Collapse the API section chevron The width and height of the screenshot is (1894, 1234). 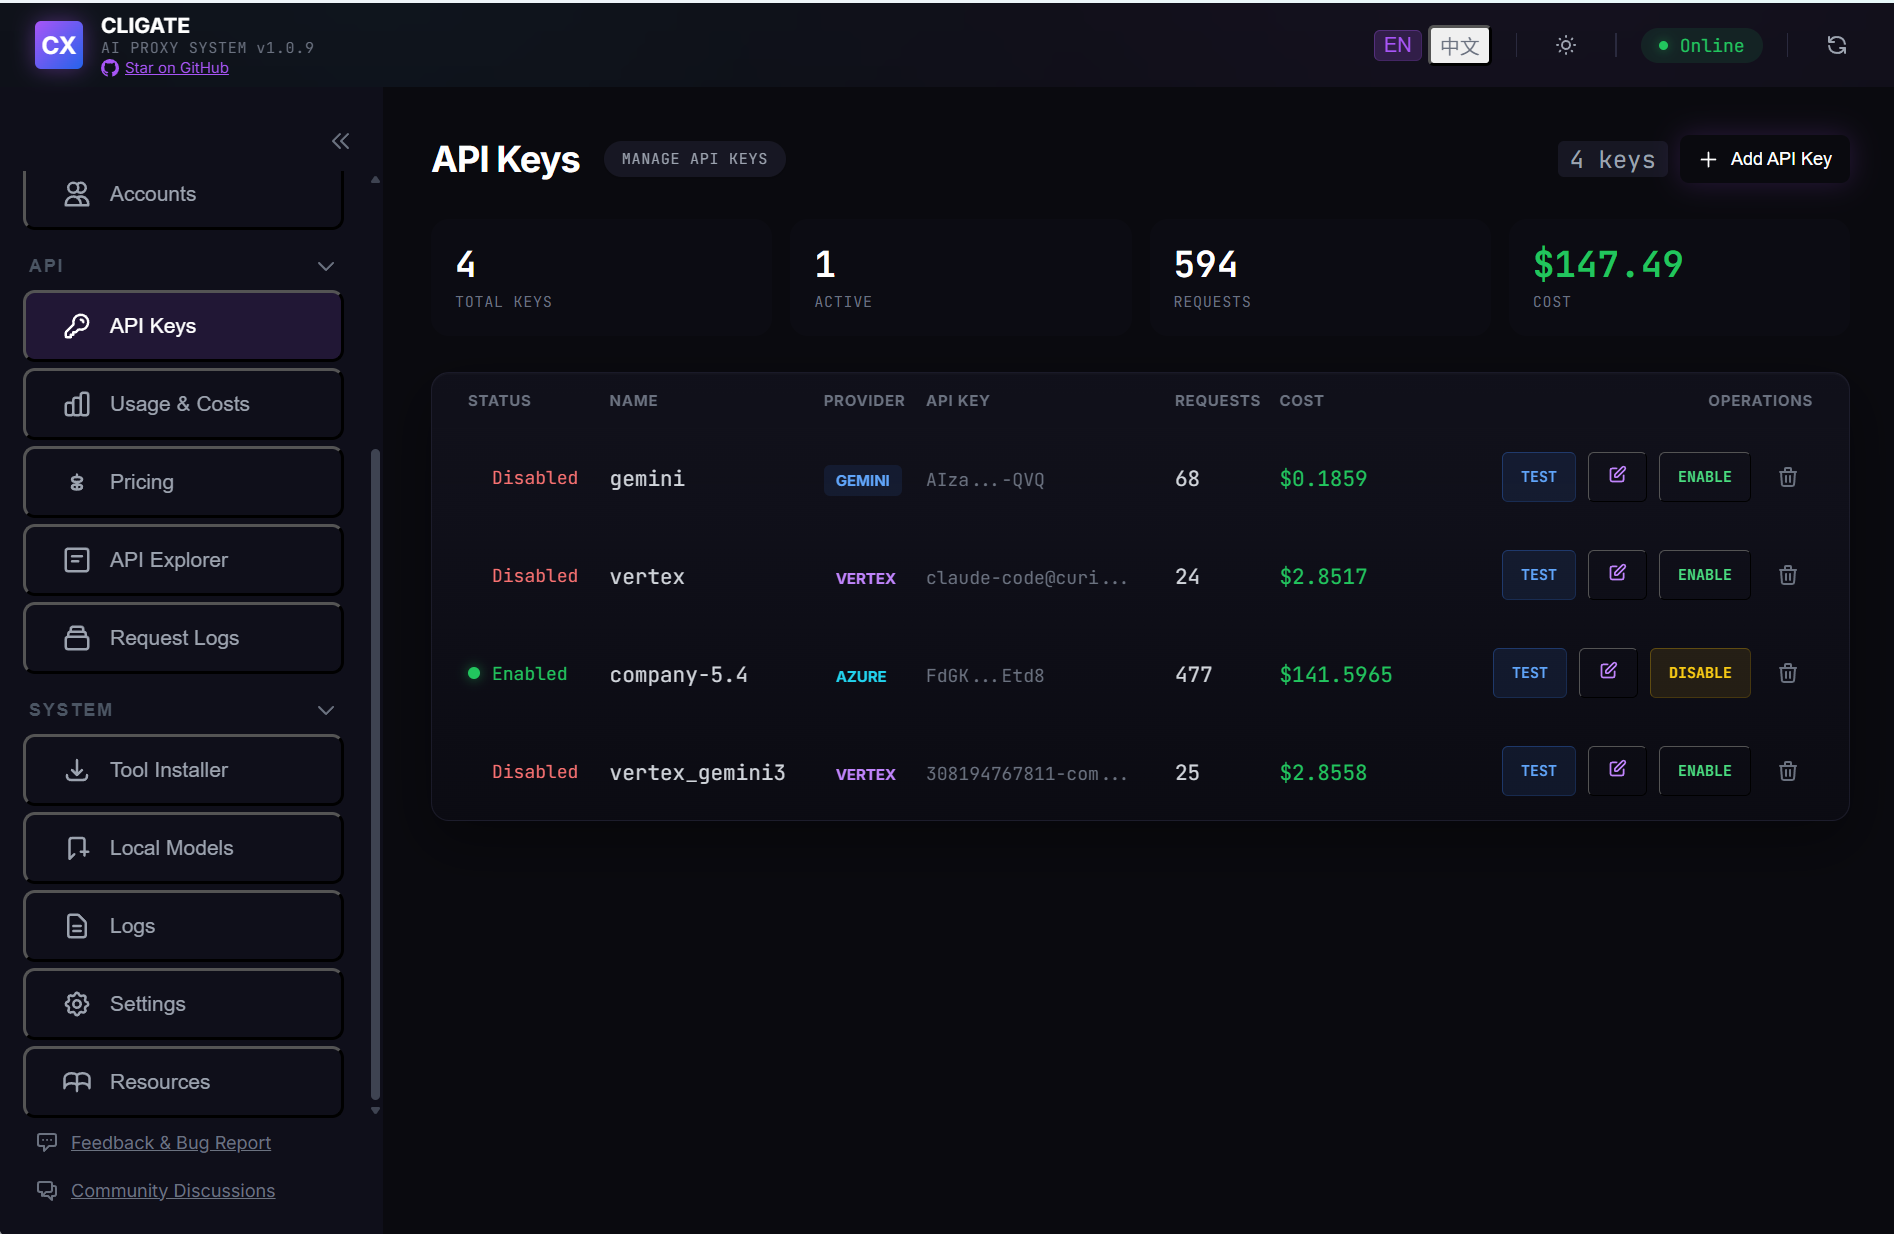pyautogui.click(x=325, y=266)
